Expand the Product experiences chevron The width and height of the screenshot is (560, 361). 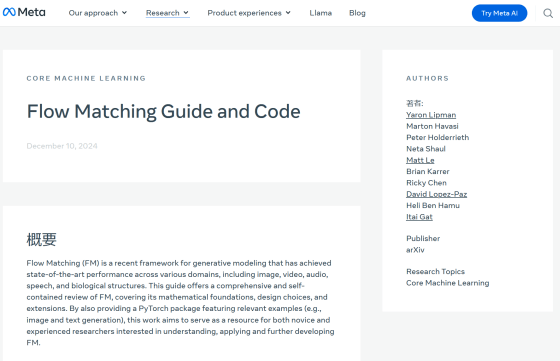pos(288,12)
